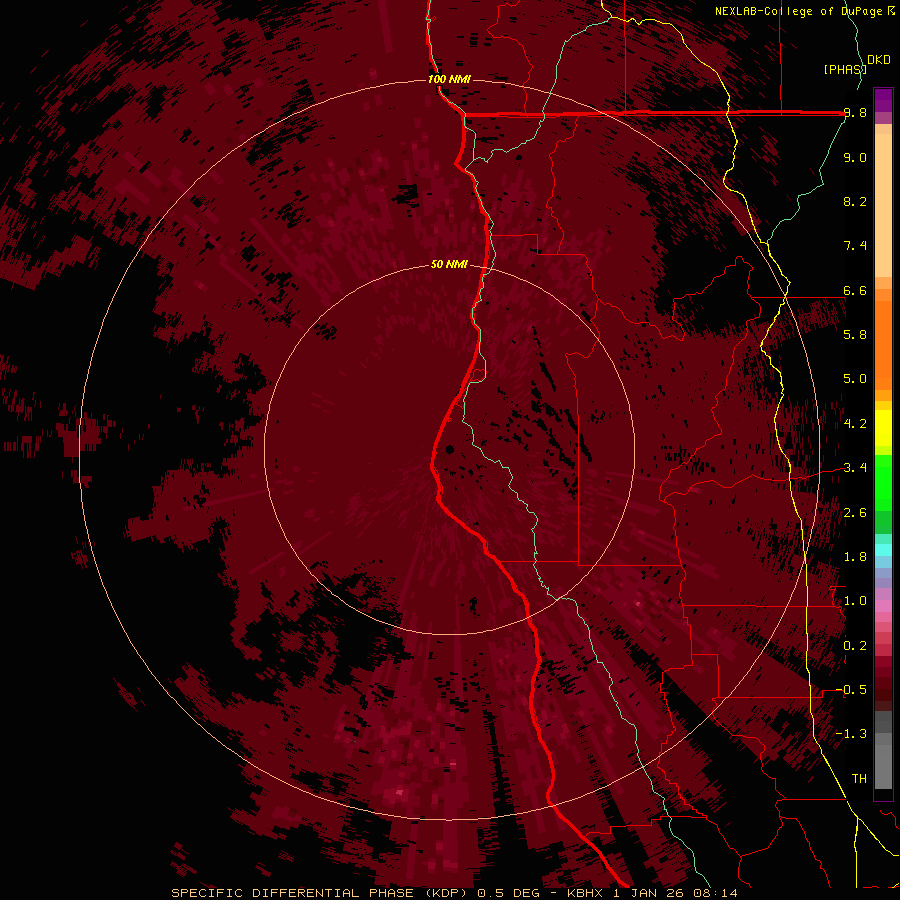Select the 9.8 value on the scale

[855, 113]
